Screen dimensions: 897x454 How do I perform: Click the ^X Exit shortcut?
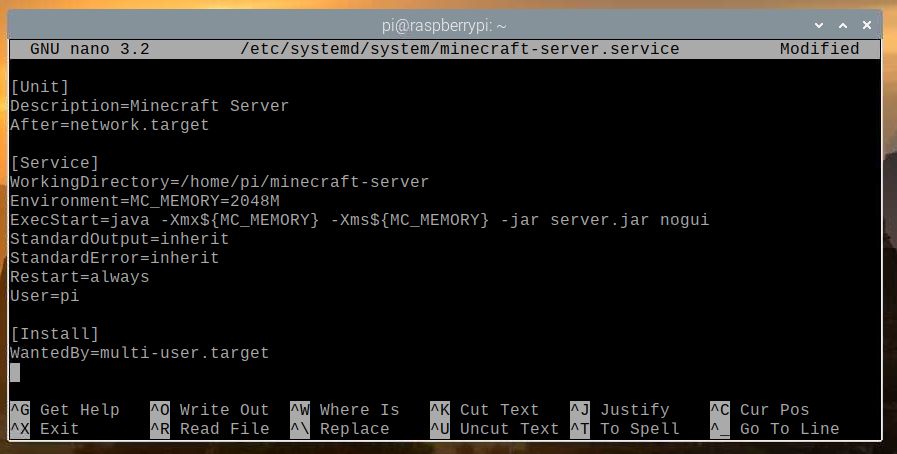(x=45, y=429)
